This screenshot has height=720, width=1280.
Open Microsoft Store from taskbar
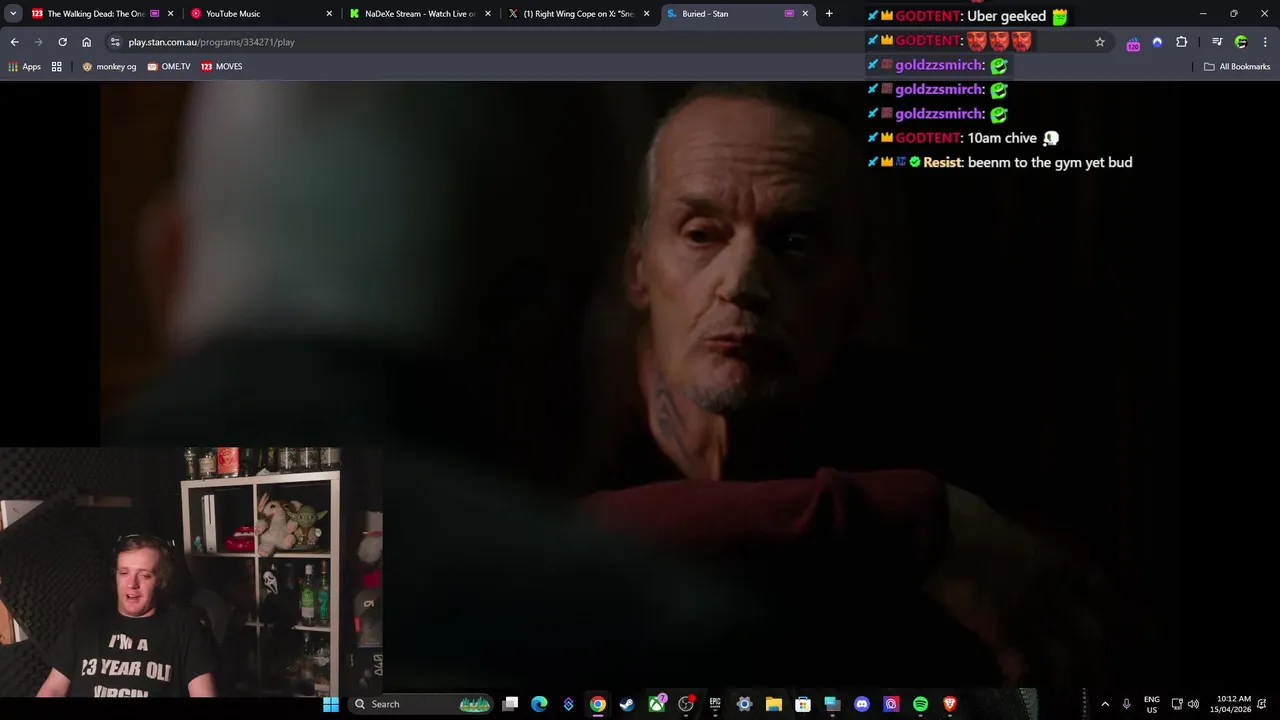point(803,704)
